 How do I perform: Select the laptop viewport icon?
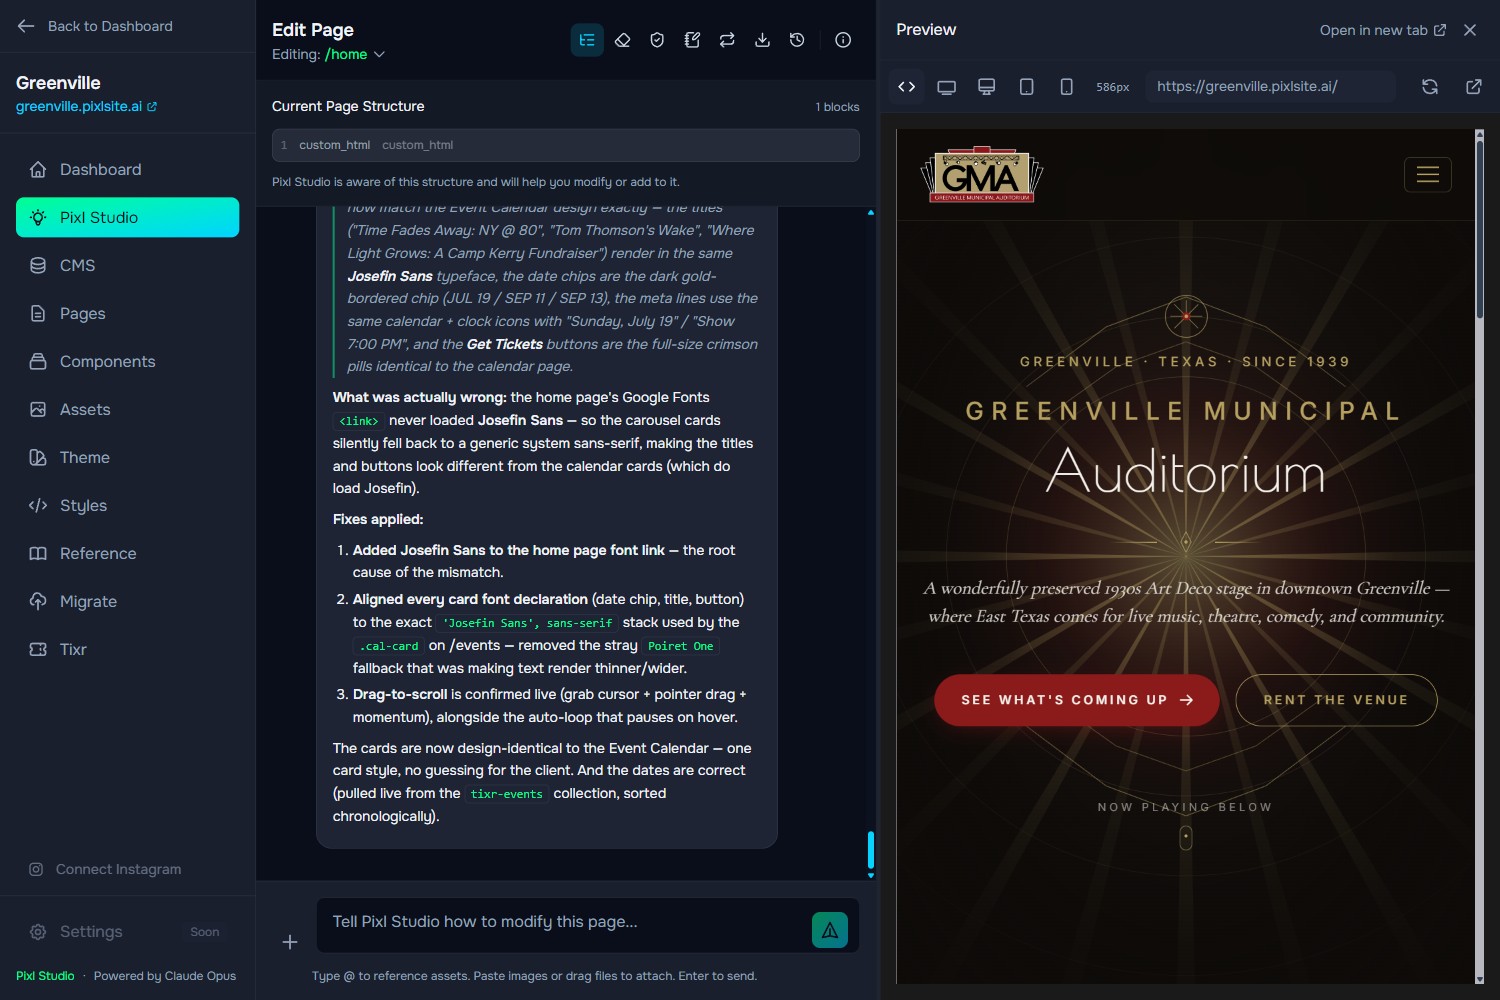pos(946,87)
